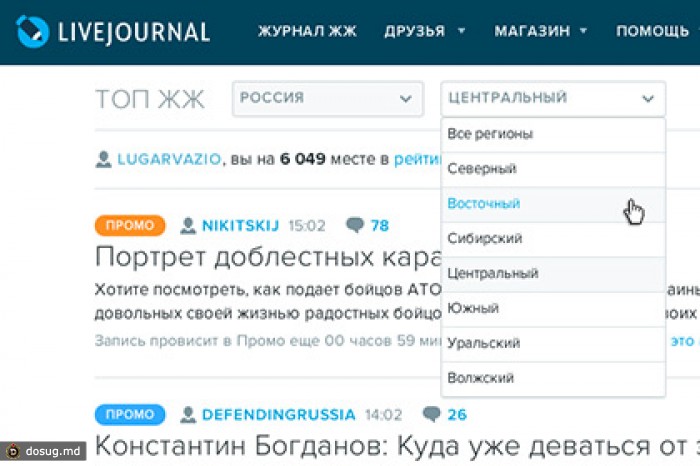Viewport: 700px width, 466px height.
Task: Click the user icon beside DEFENDINGRUSSIA
Action: coord(188,415)
